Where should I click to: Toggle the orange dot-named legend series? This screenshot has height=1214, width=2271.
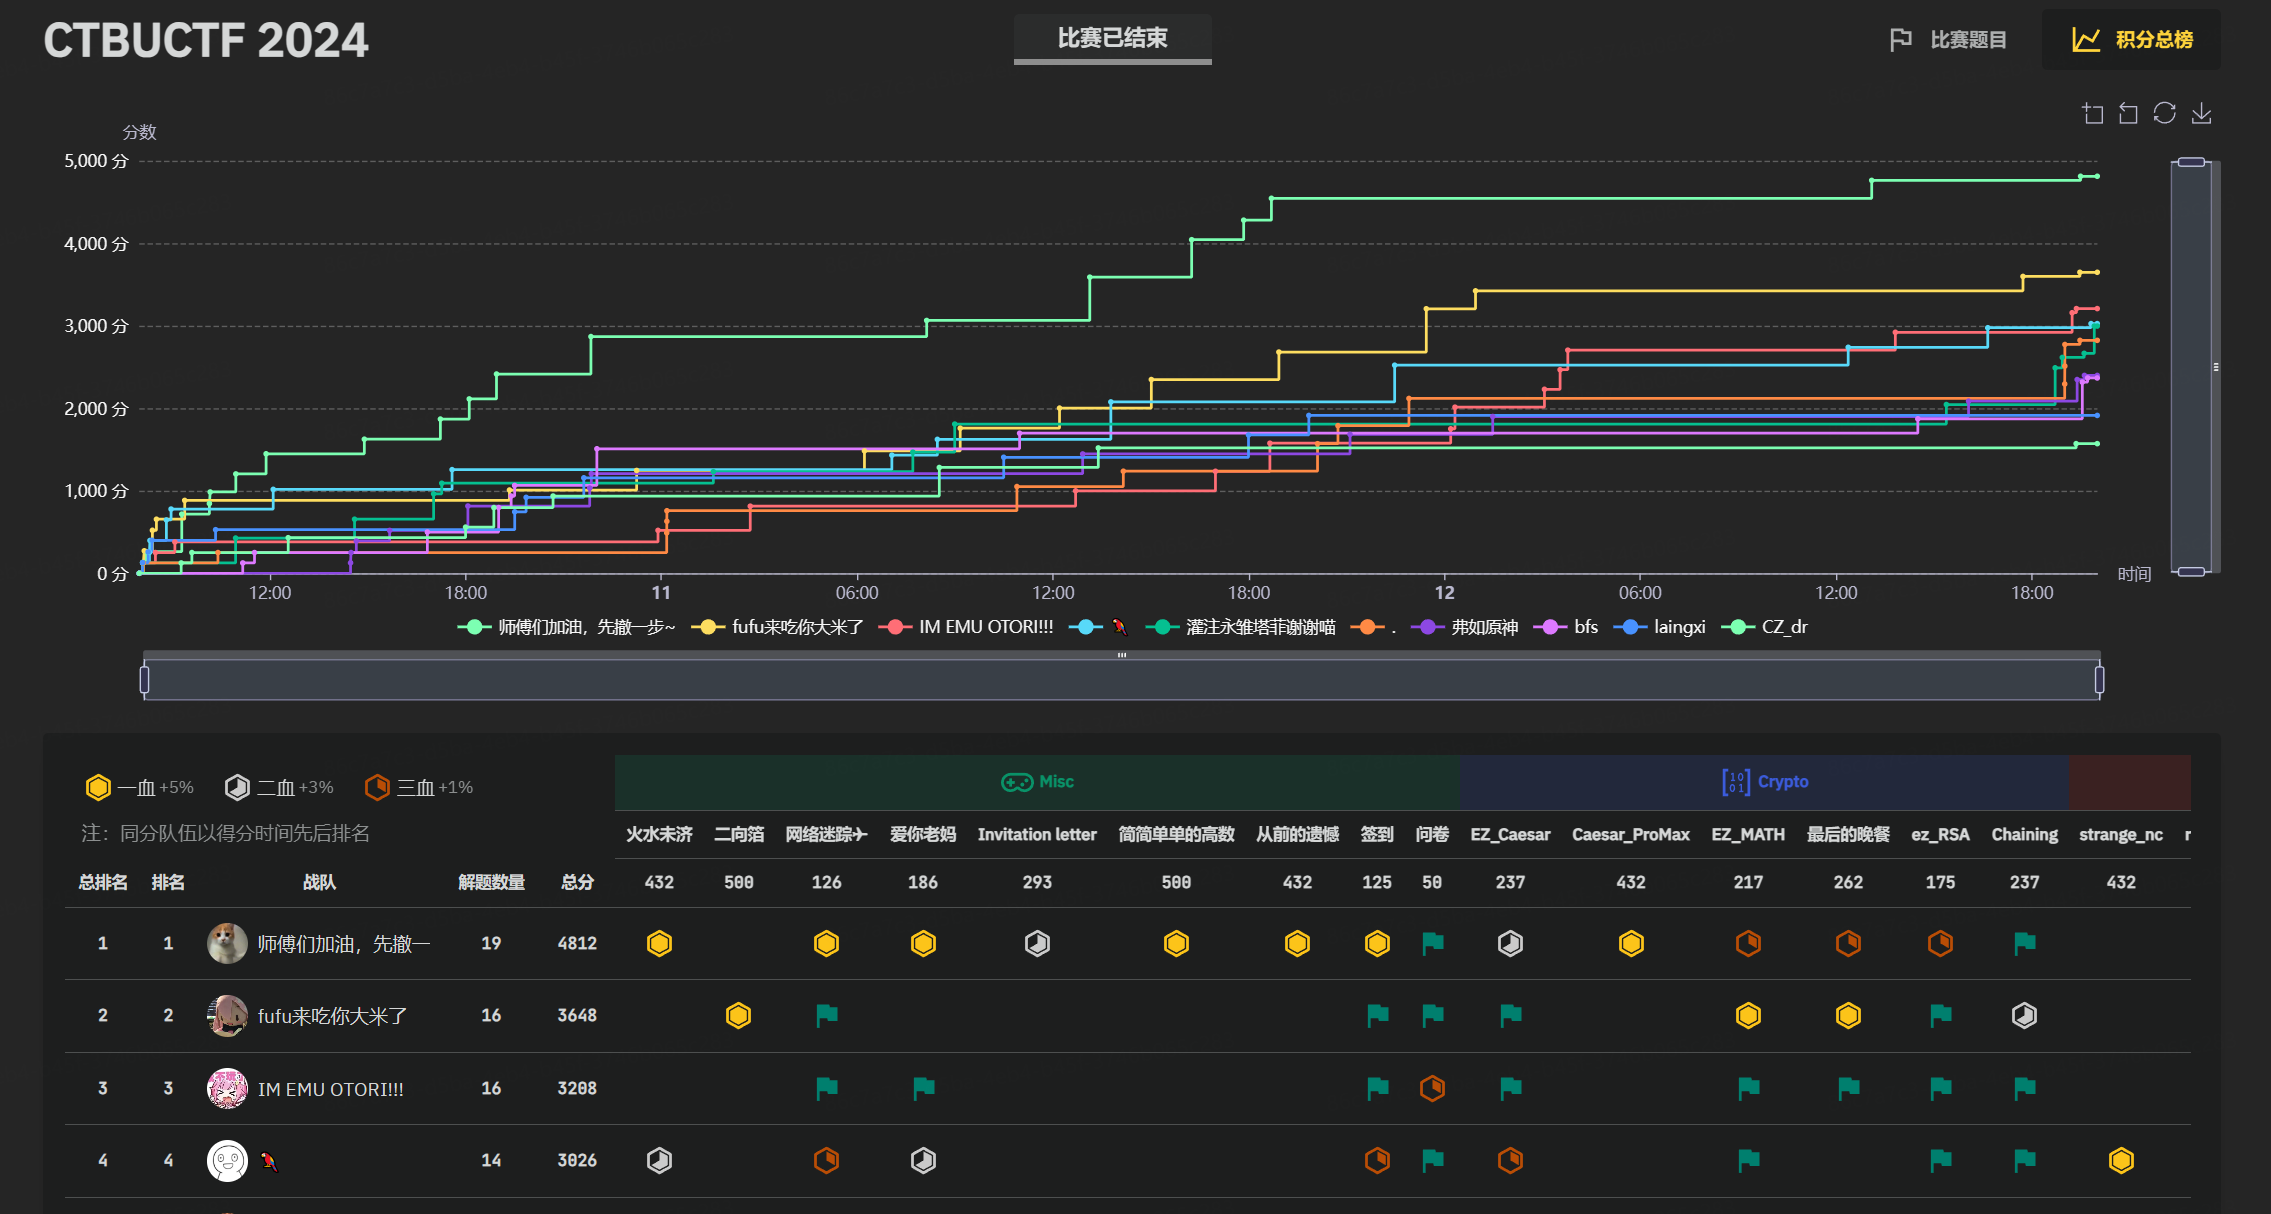pyautogui.click(x=1373, y=627)
